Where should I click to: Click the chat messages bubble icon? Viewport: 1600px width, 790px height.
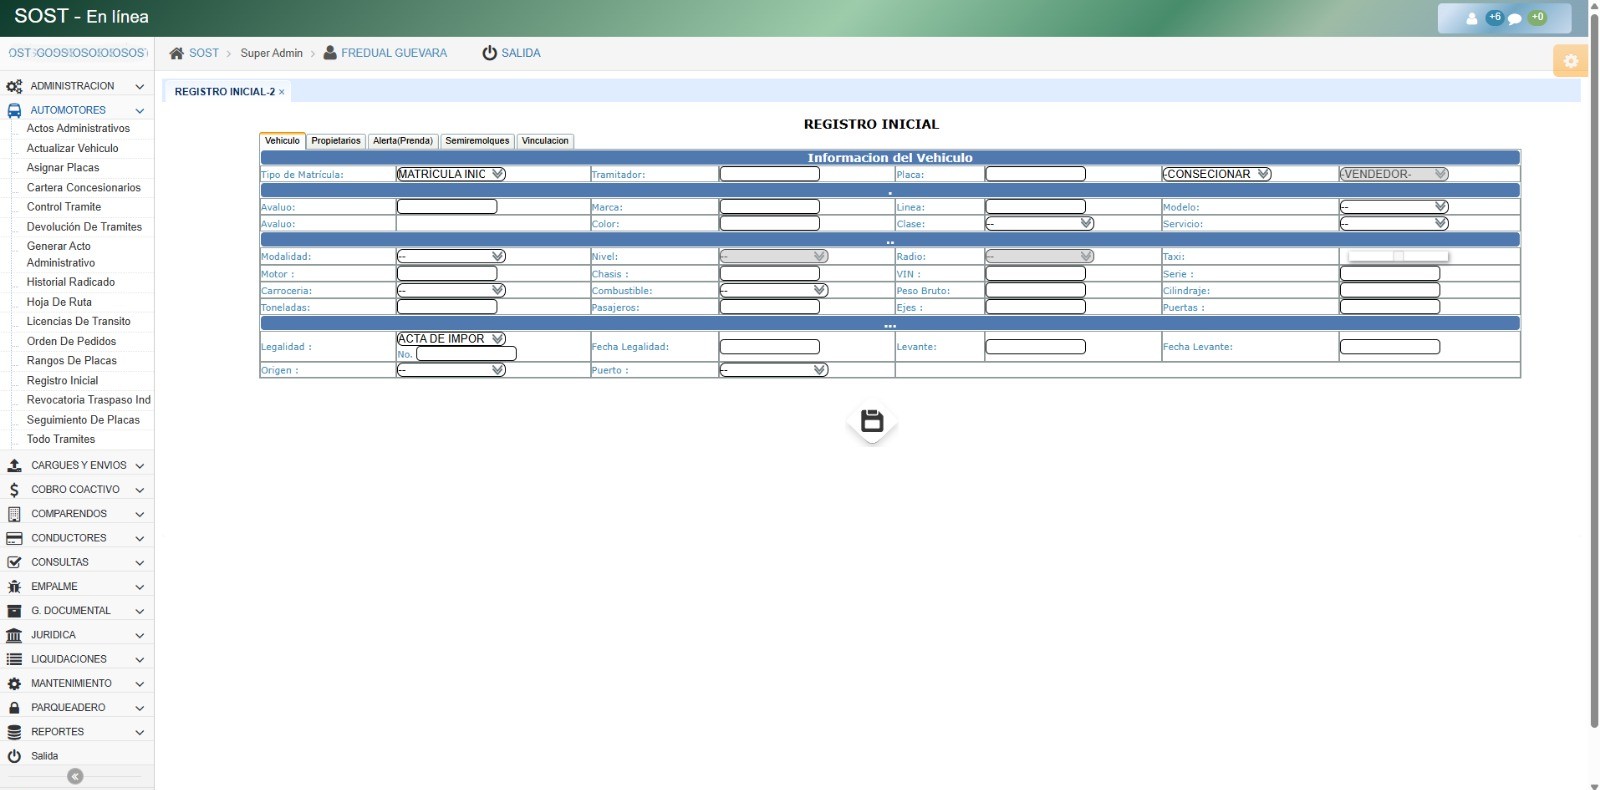click(1514, 18)
